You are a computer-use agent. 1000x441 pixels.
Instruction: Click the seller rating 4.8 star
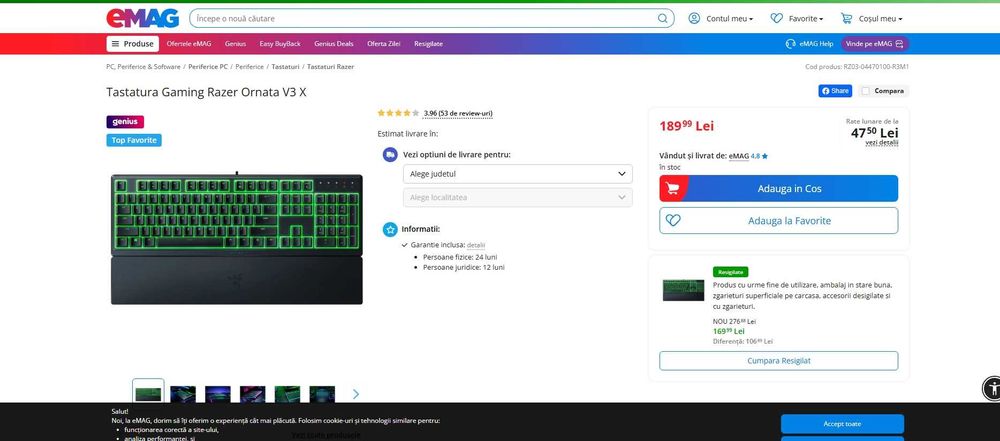[765, 156]
